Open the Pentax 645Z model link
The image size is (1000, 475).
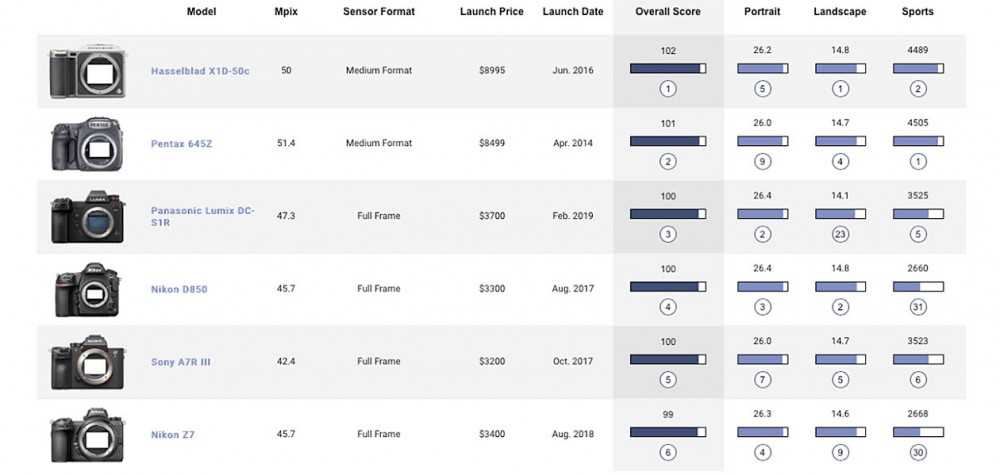point(181,143)
